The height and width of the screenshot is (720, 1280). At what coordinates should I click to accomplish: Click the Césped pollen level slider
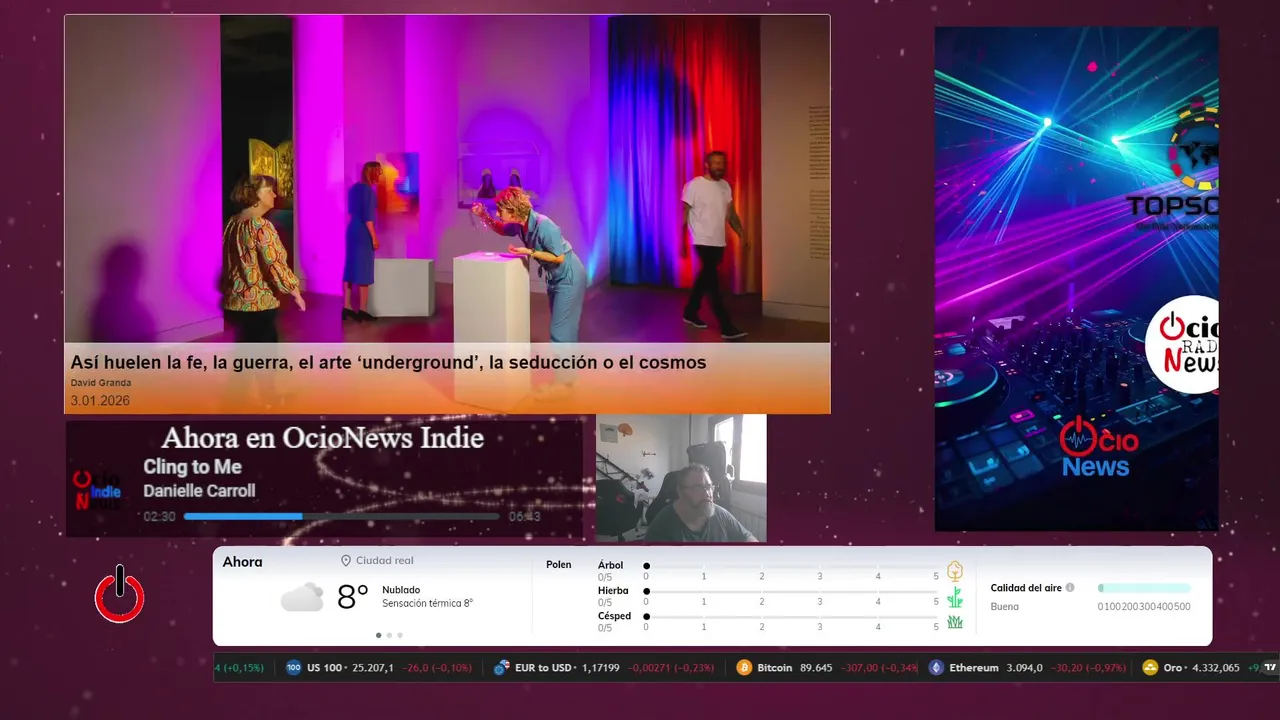(792, 616)
